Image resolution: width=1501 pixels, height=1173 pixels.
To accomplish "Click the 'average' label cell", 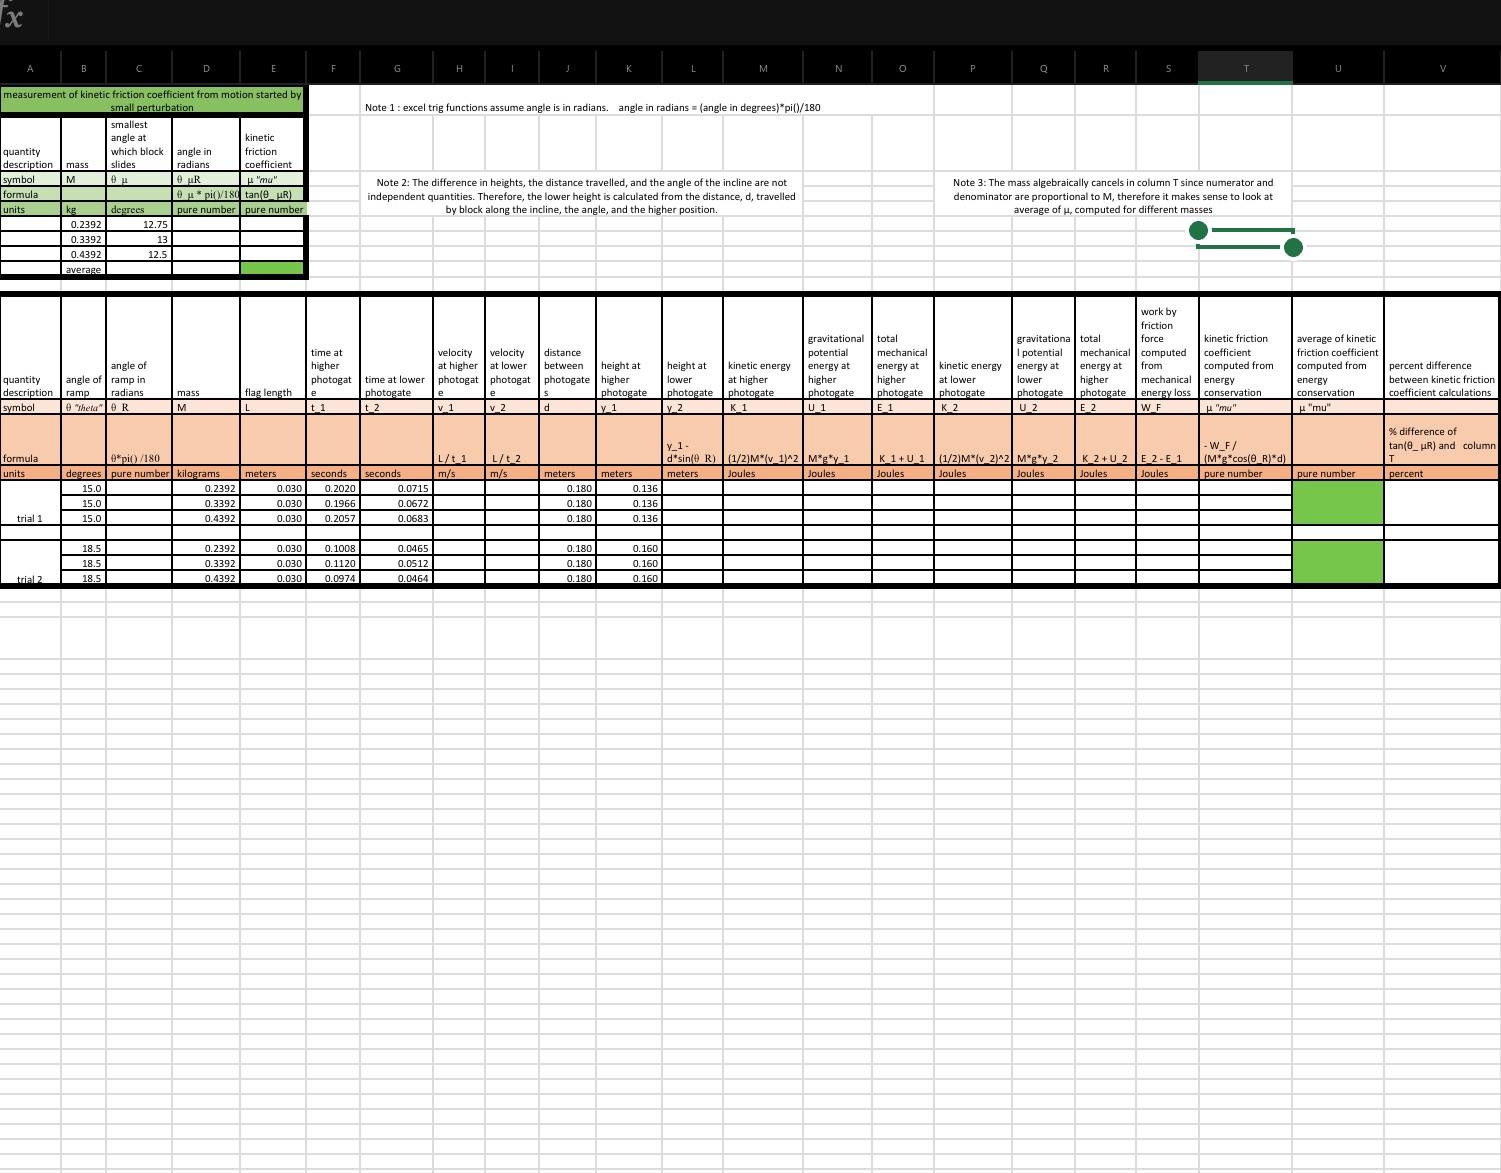I will [83, 269].
